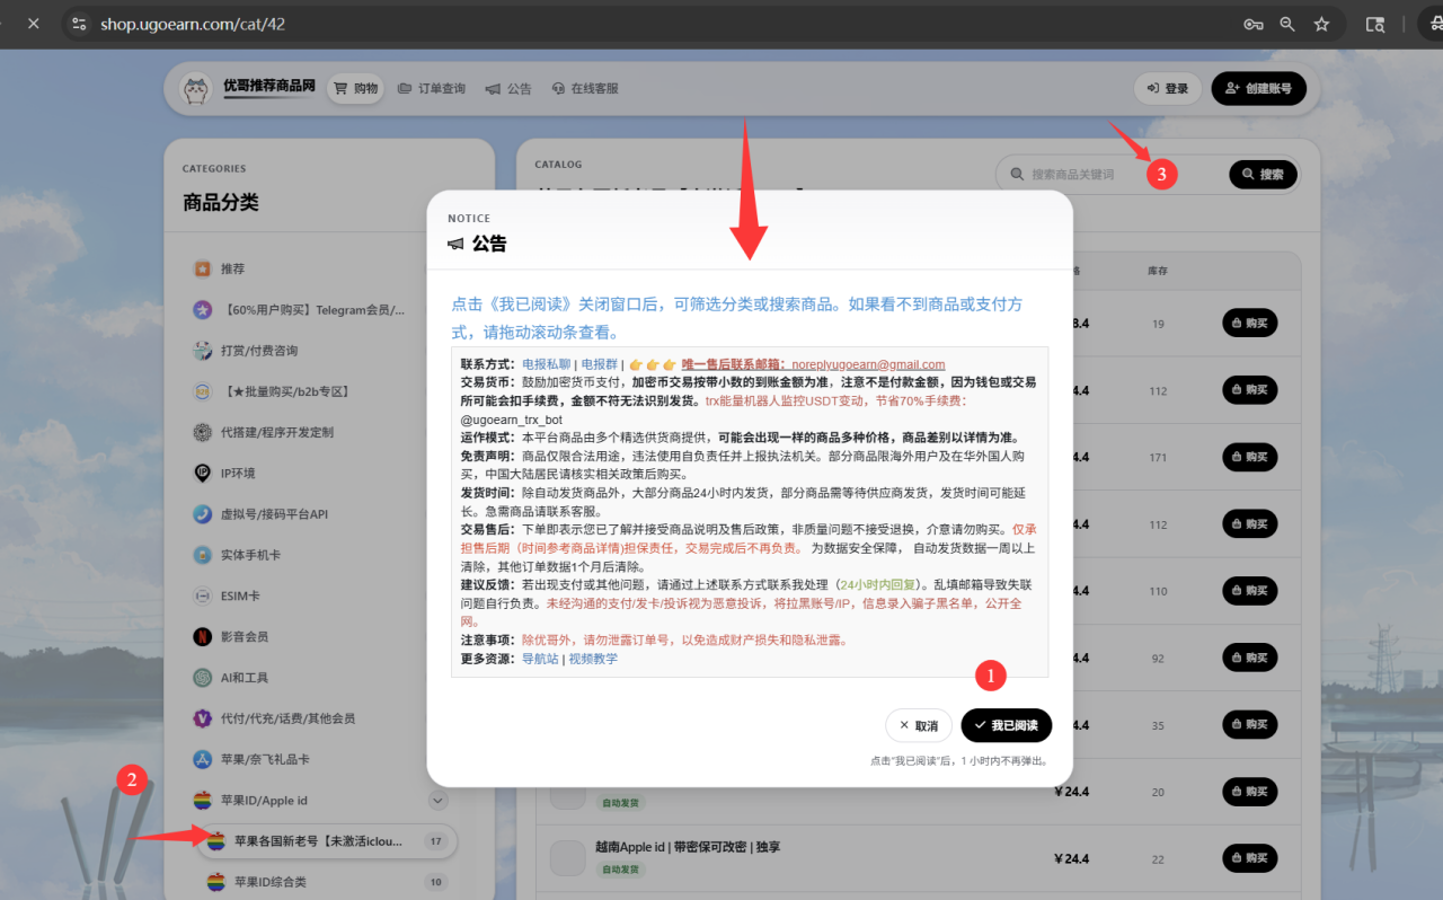
Task: Click the 登录 login button
Action: [1167, 88]
